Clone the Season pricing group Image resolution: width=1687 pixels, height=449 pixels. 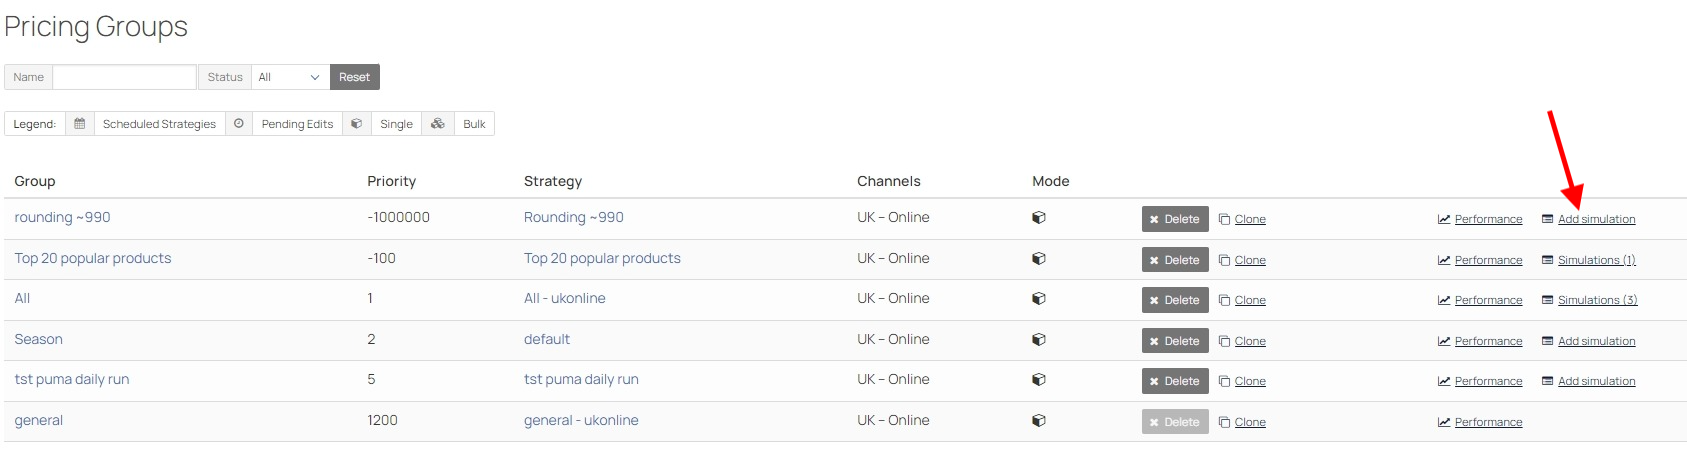point(1249,341)
